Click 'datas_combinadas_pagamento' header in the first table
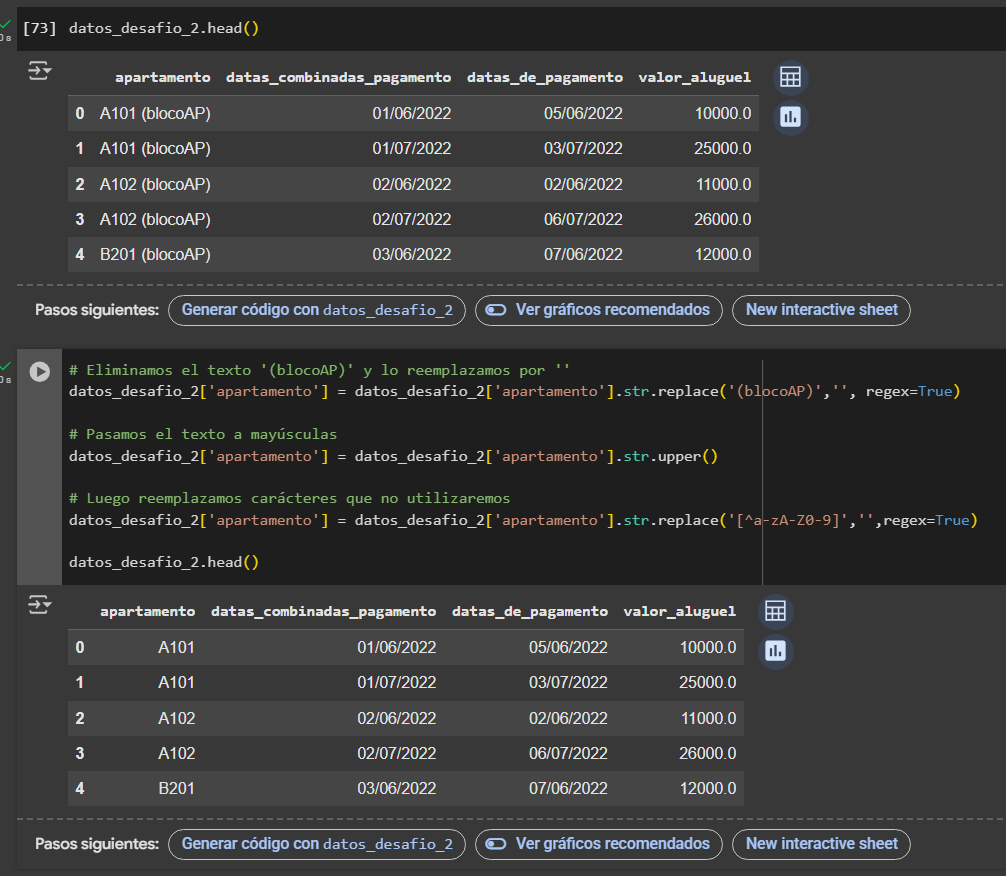Image resolution: width=1006 pixels, height=876 pixels. click(x=339, y=78)
